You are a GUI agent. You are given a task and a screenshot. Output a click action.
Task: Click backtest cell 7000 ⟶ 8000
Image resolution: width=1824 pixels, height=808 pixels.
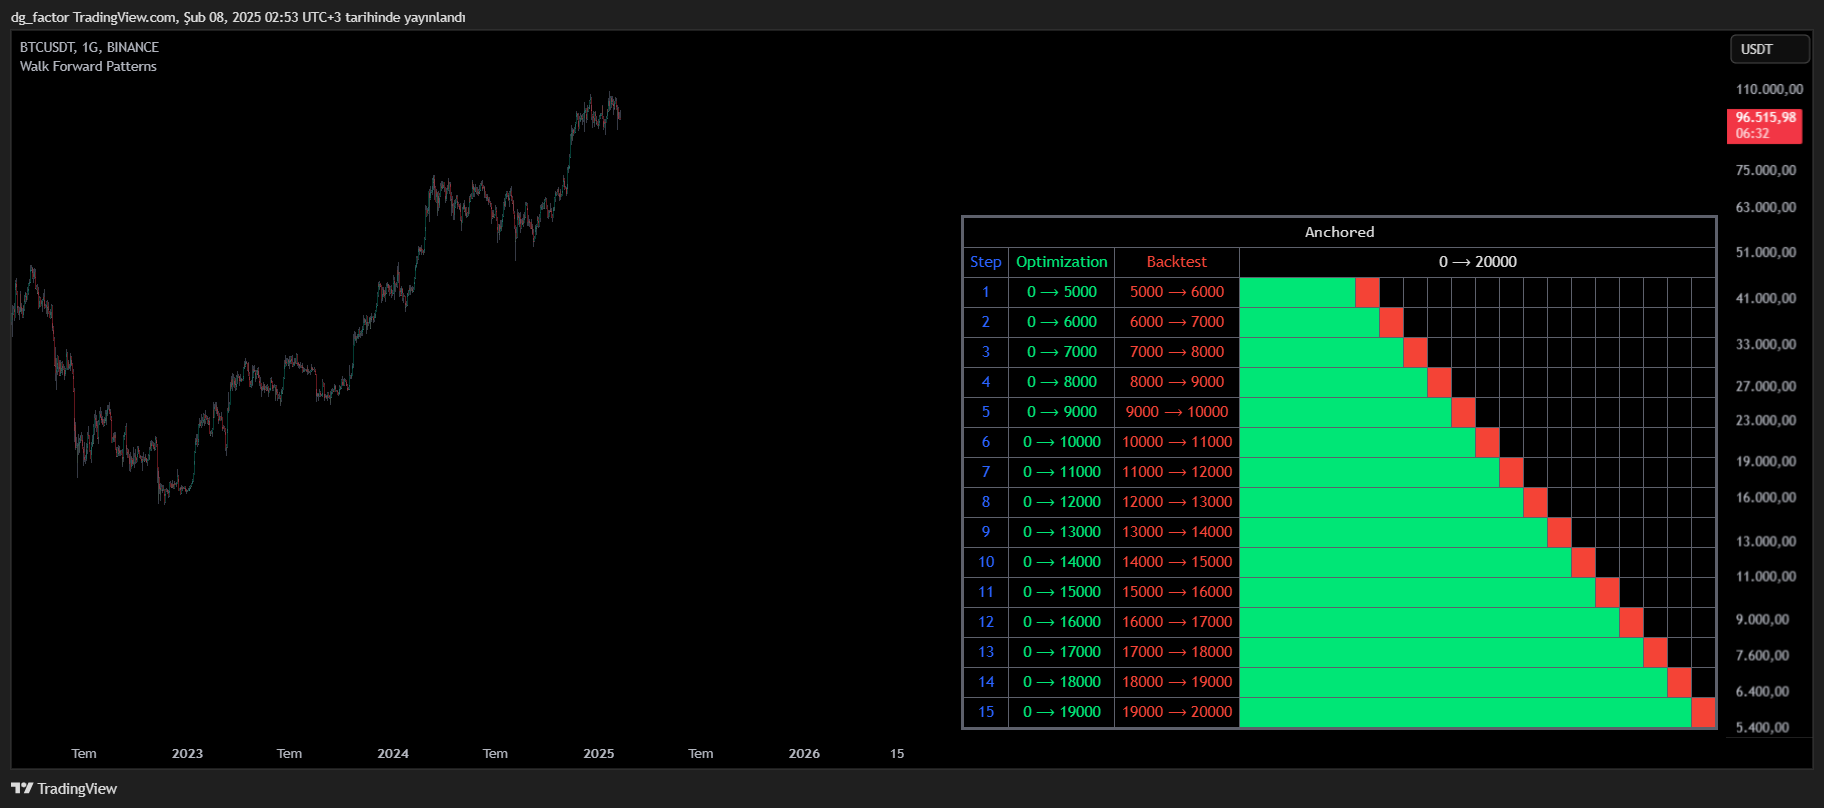click(1176, 352)
